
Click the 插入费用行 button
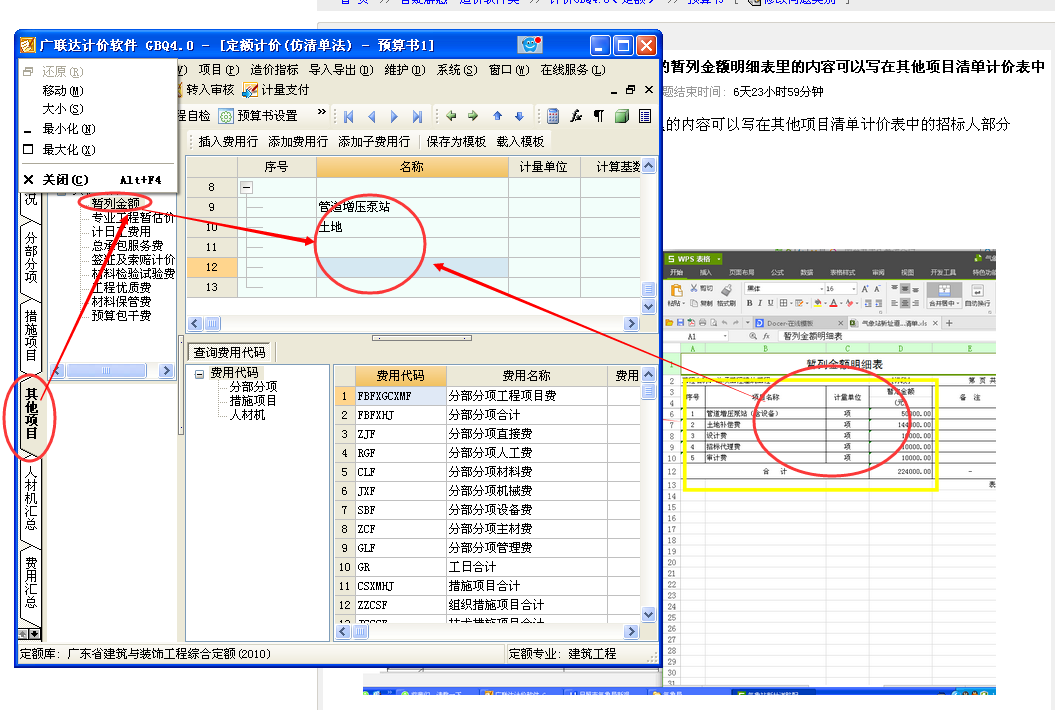227,141
